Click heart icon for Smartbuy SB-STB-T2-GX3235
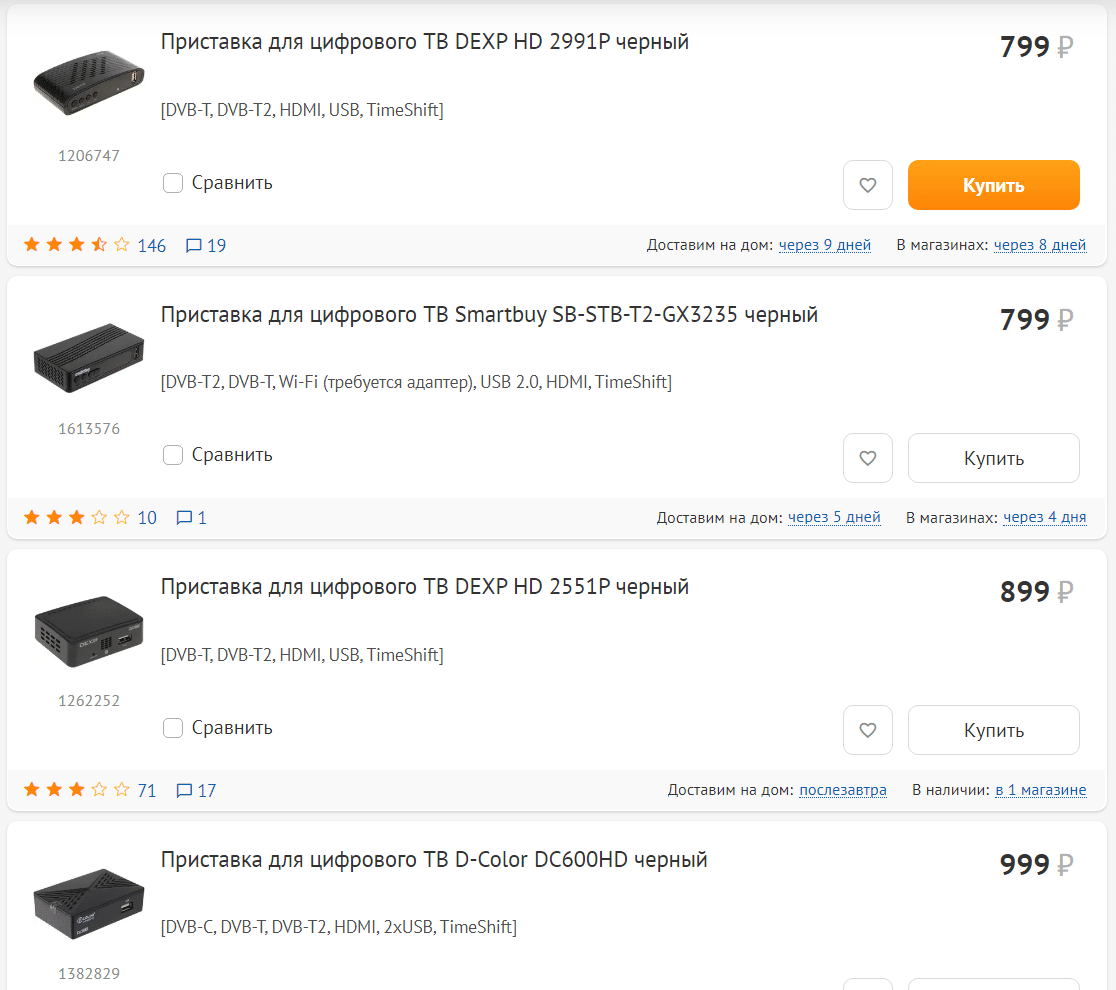Screen dimensions: 1116x990 click(867, 458)
